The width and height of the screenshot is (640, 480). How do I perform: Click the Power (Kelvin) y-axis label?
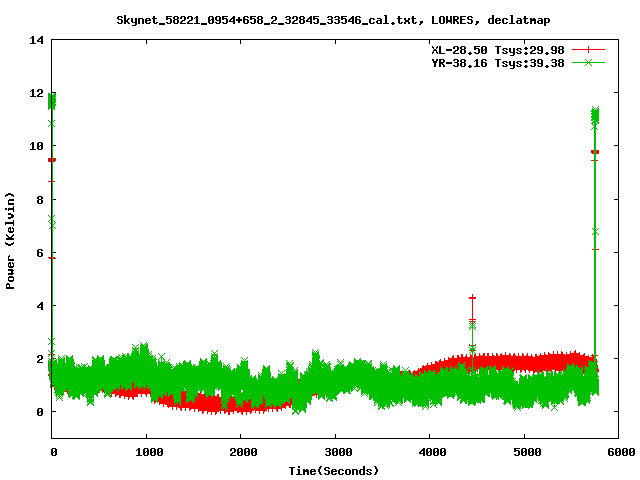click(10, 241)
